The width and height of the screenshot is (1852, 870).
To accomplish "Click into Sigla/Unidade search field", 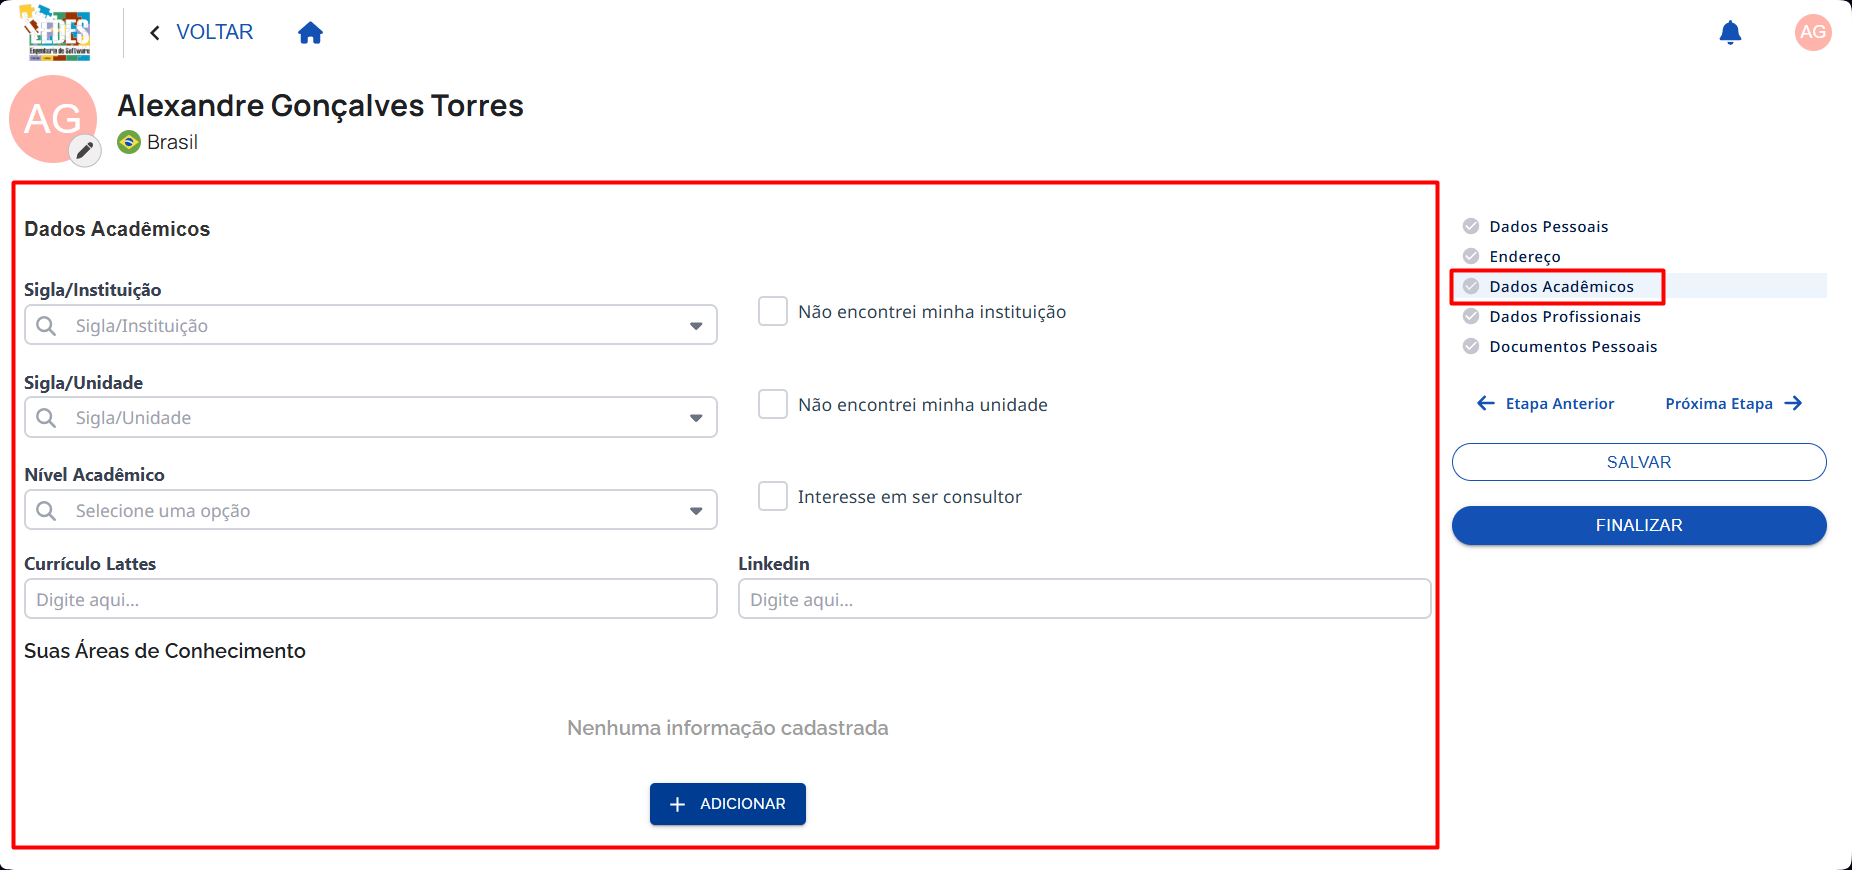I will click(371, 417).
